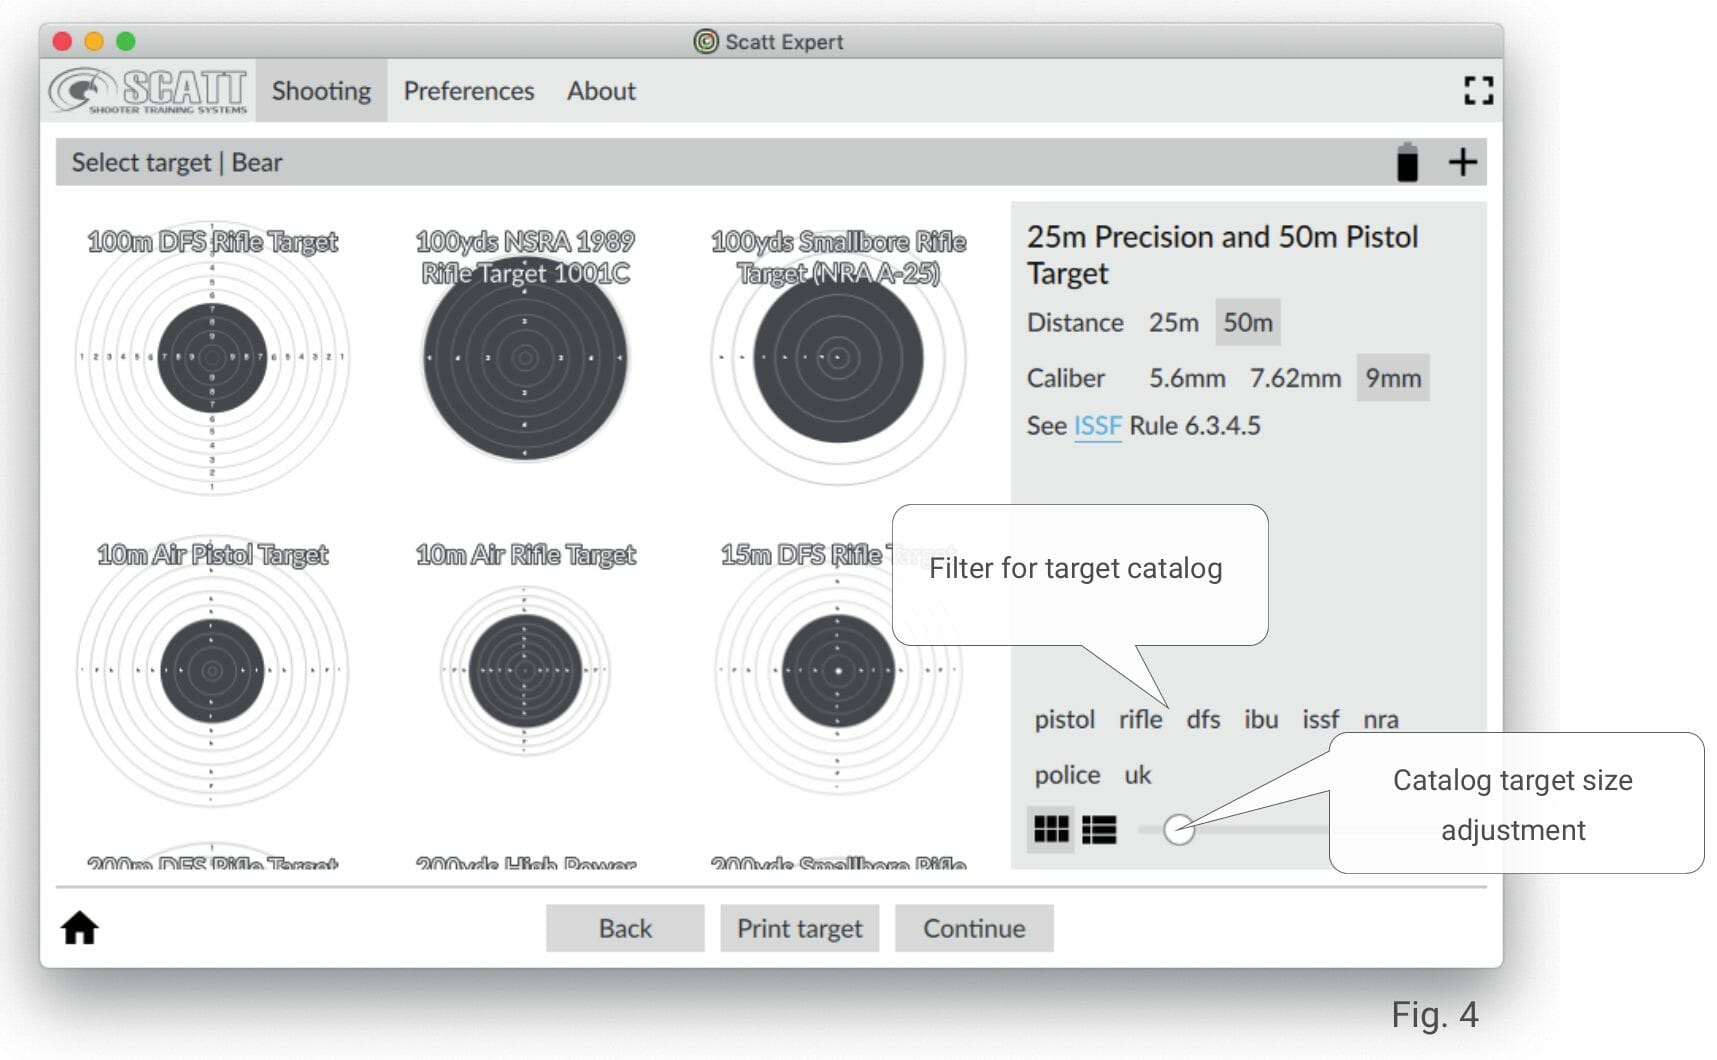The width and height of the screenshot is (1717, 1060).
Task: Add a new target with the plus icon
Action: coord(1463,161)
